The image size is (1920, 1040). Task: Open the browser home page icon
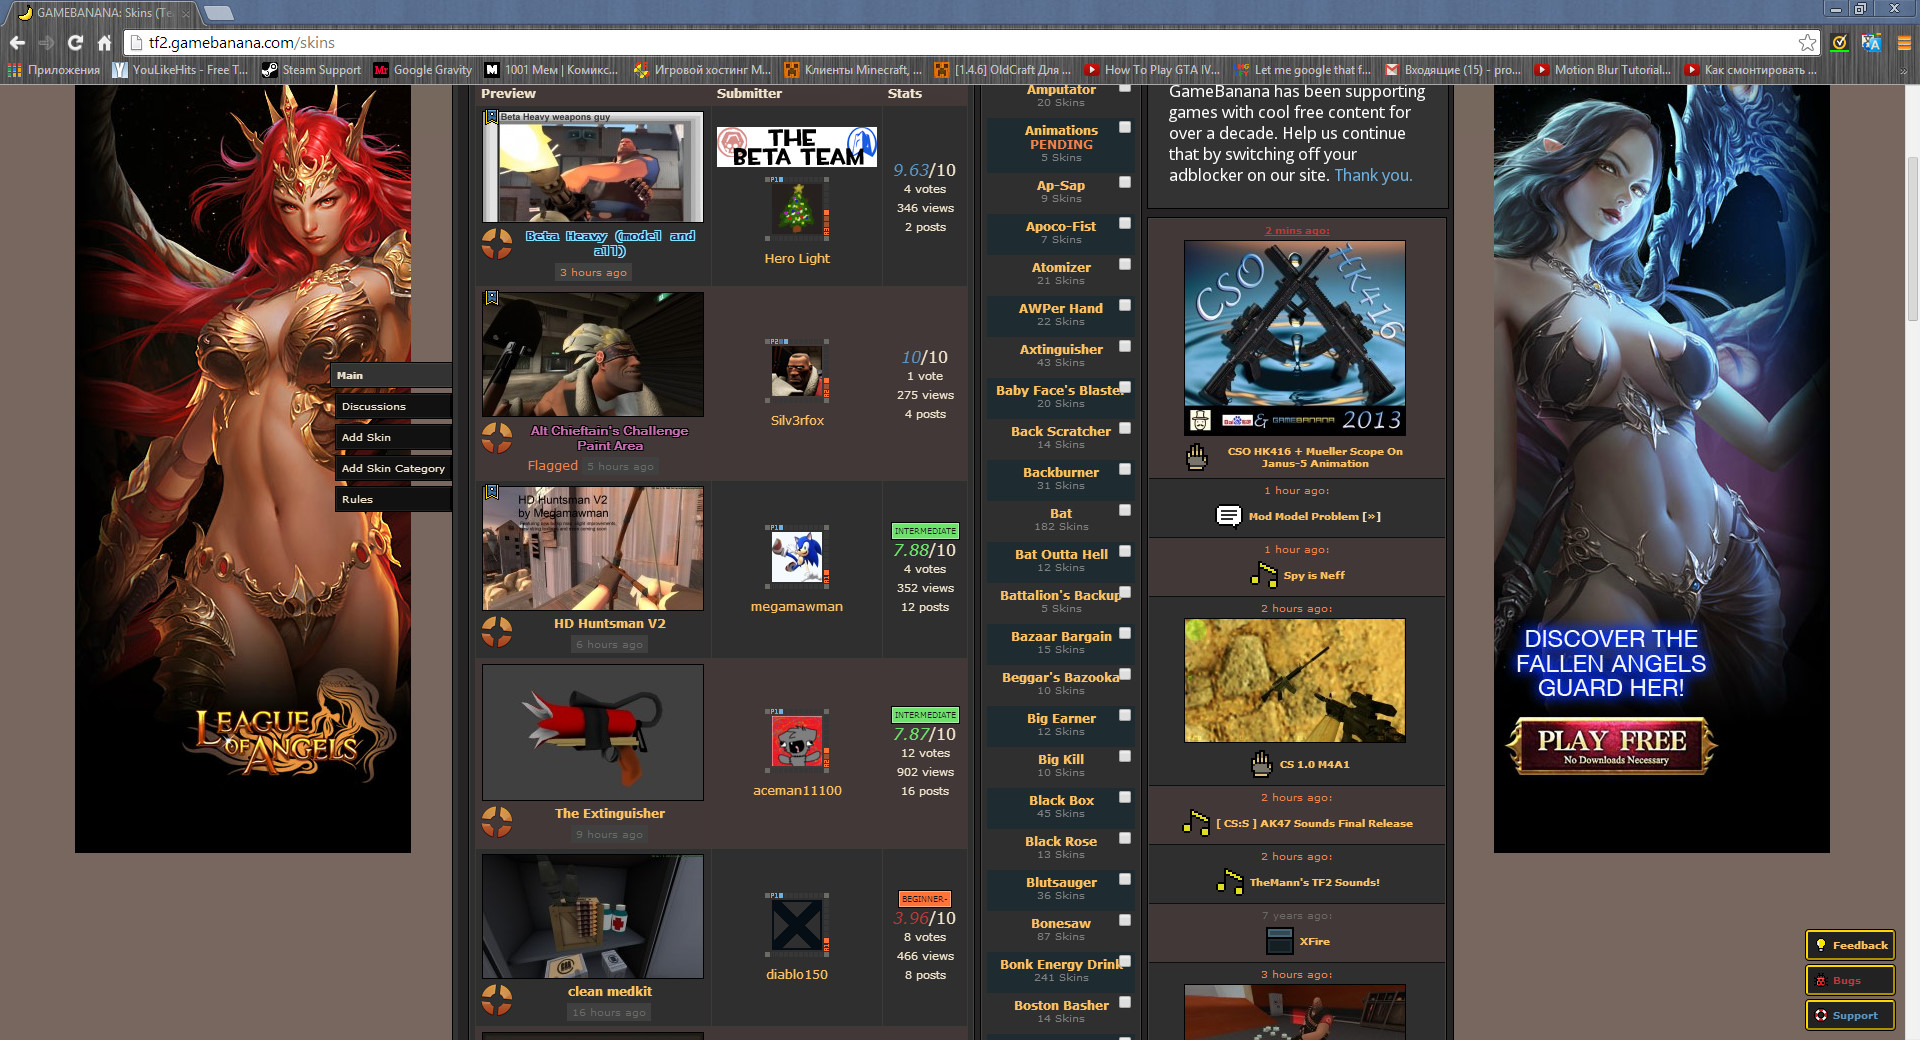coord(104,43)
